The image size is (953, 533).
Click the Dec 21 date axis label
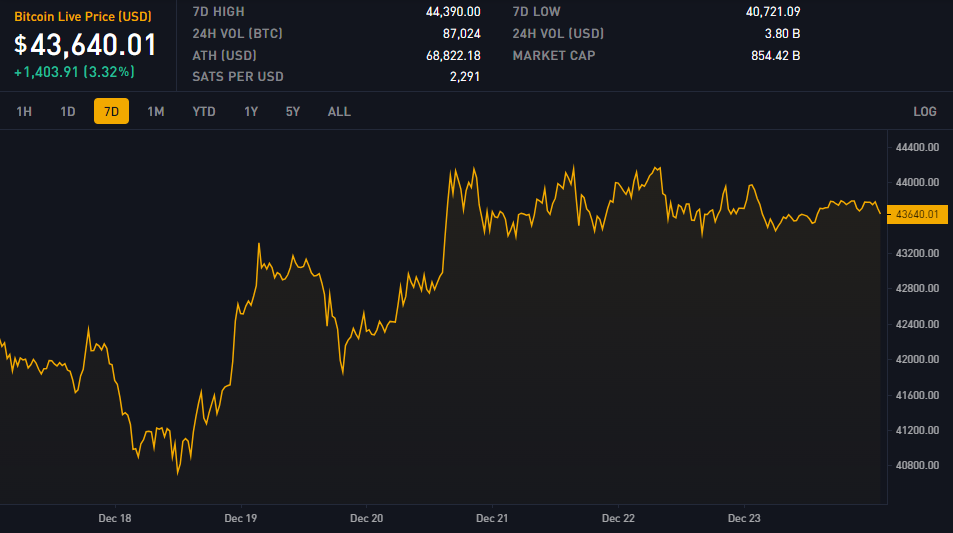point(492,519)
